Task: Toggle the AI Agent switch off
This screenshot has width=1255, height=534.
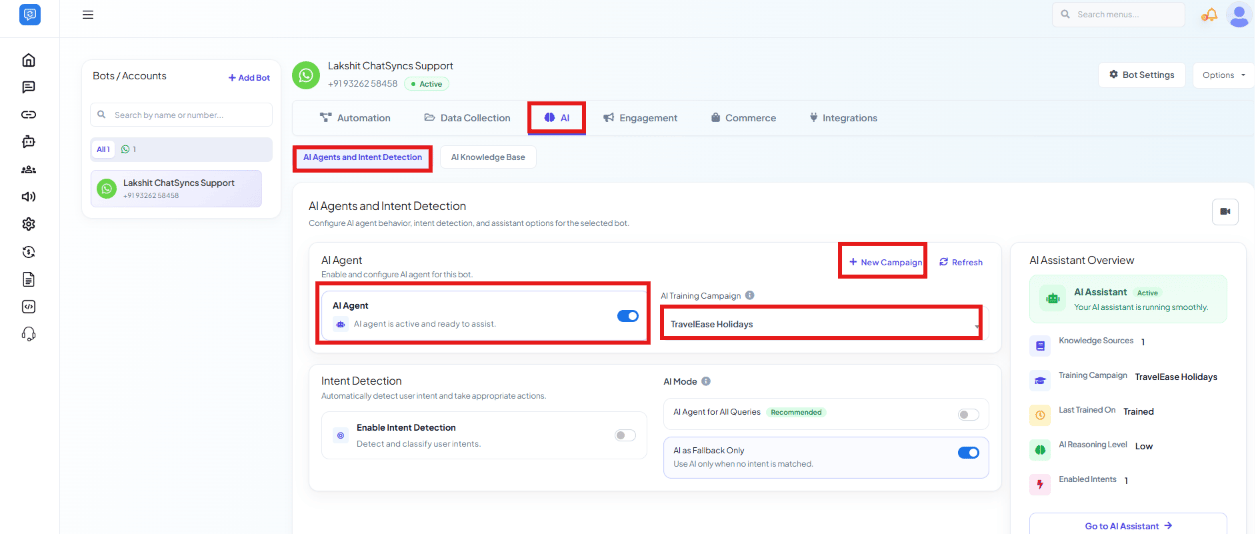Action: (628, 316)
